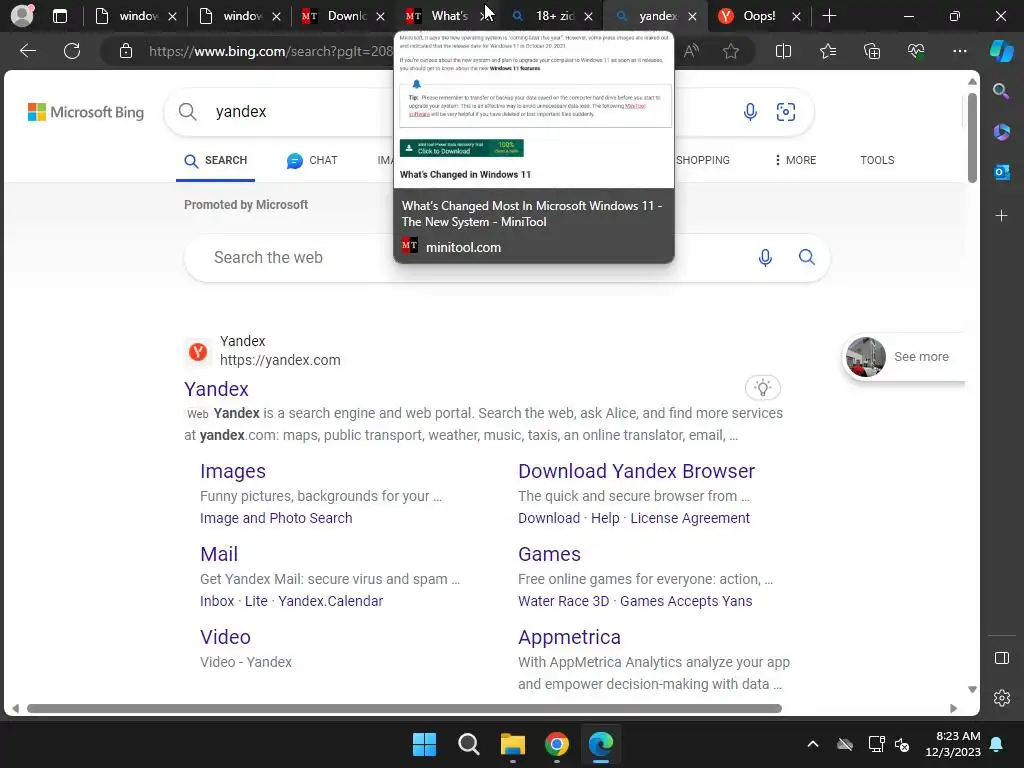Viewport: 1024px width, 768px height.
Task: Launch Copilot from the toolbar
Action: 1001,51
